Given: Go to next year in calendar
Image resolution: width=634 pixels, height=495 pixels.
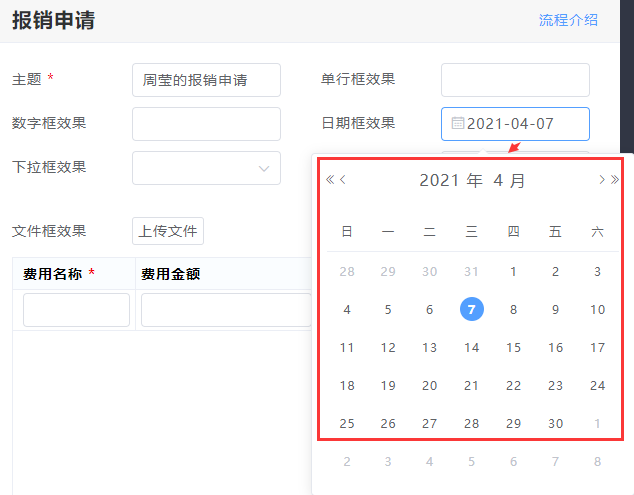Looking at the screenshot, I should (614, 180).
